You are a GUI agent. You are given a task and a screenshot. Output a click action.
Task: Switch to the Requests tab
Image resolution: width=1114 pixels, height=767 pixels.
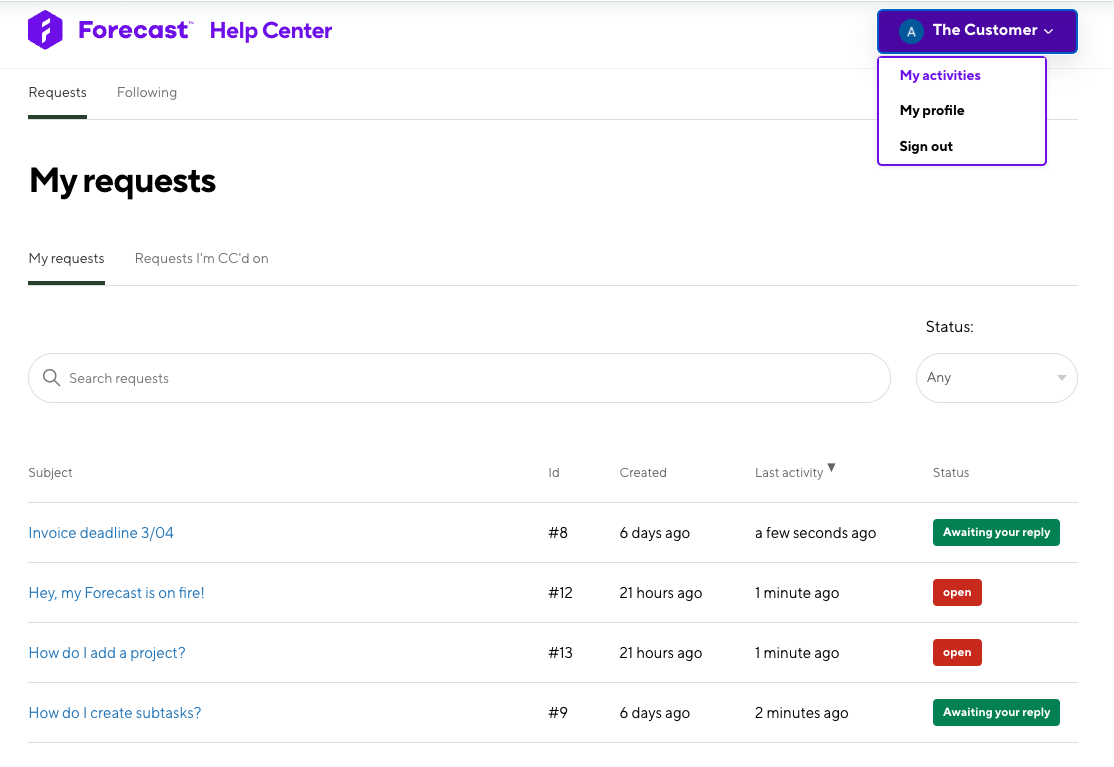coord(58,92)
